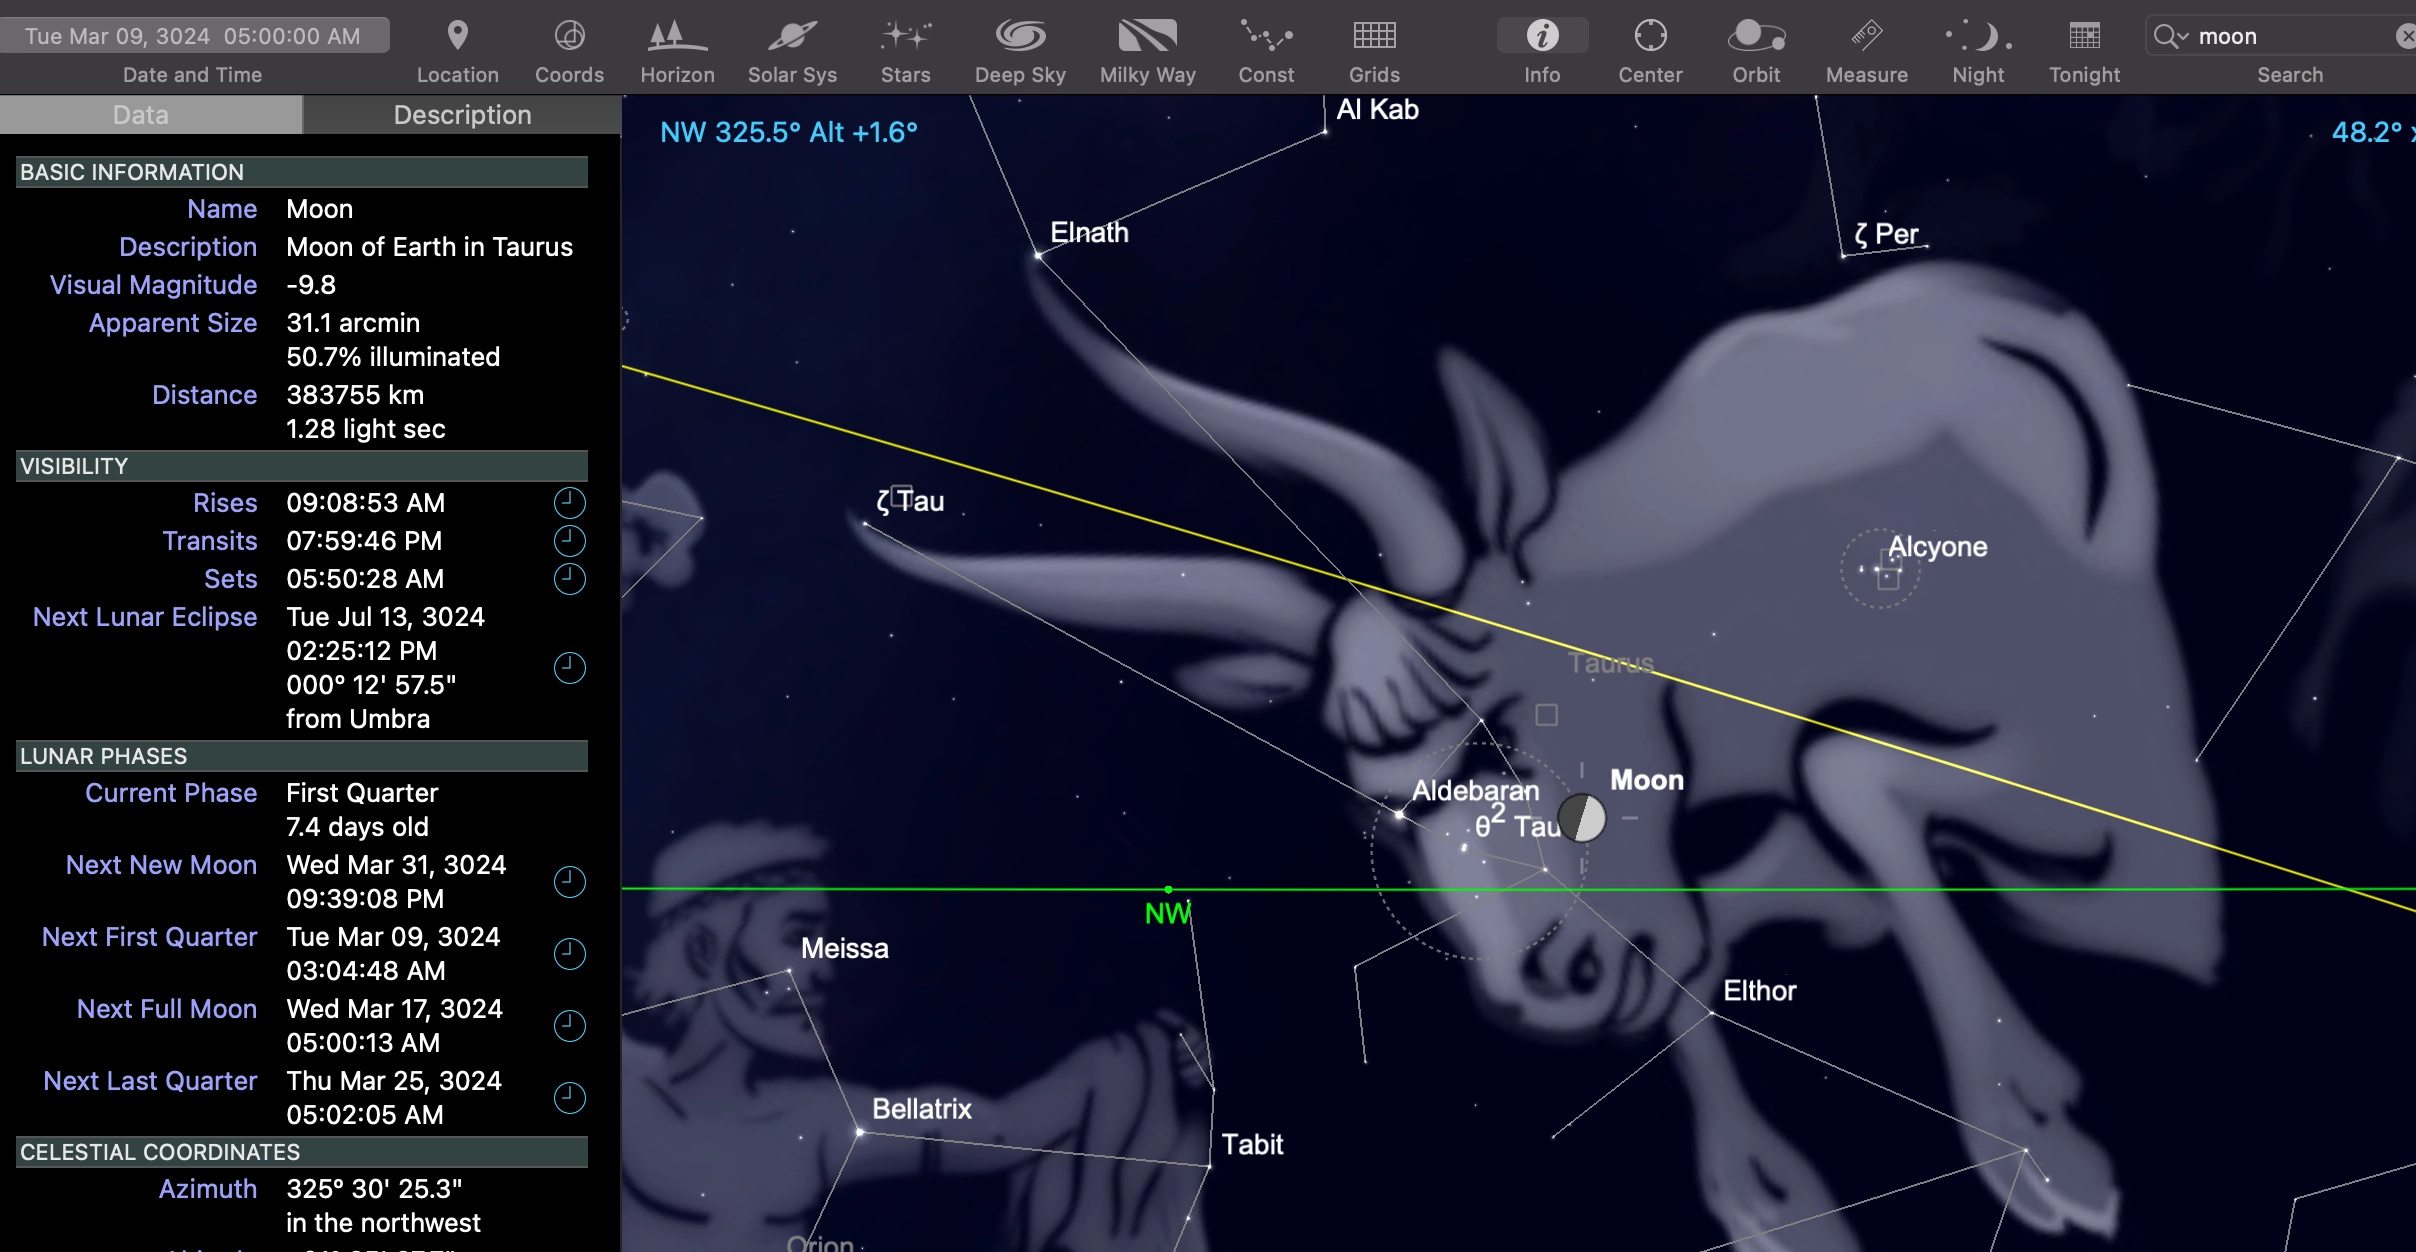2416x1252 pixels.
Task: Show the Orbit of selected object
Action: 1756,37
